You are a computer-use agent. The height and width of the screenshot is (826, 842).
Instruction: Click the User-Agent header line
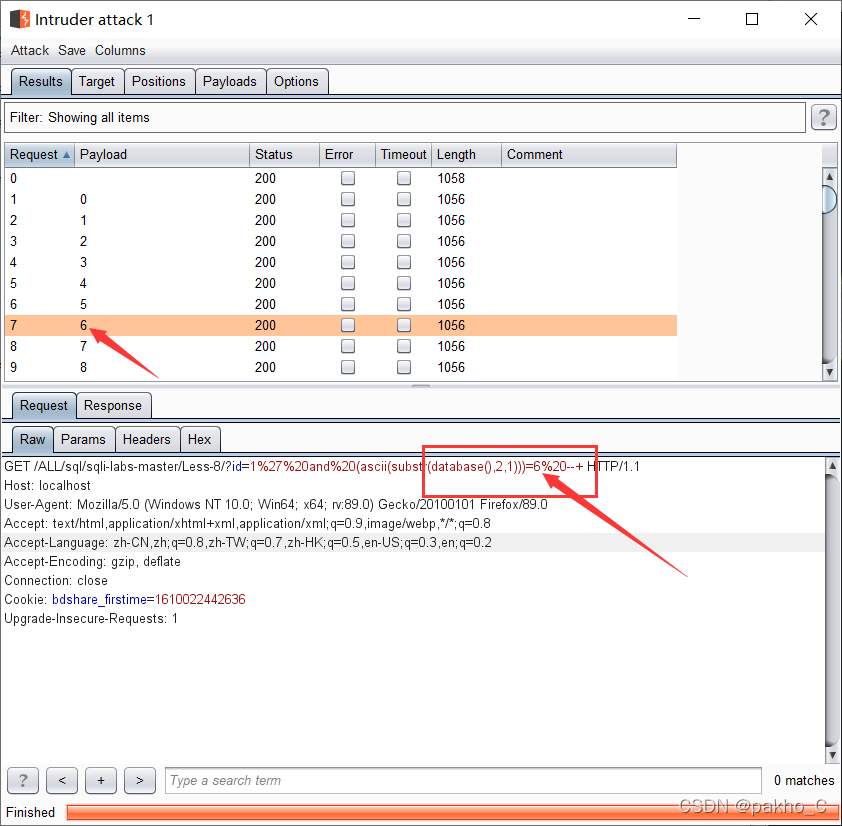click(x=275, y=504)
